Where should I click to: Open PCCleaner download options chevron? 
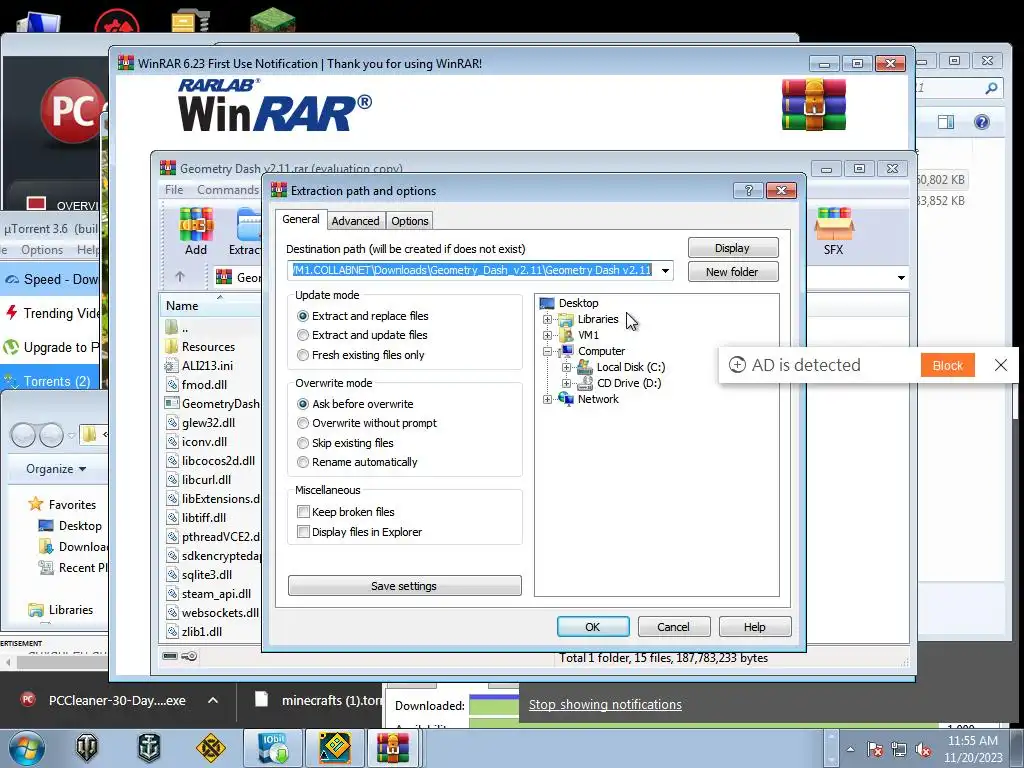213,700
